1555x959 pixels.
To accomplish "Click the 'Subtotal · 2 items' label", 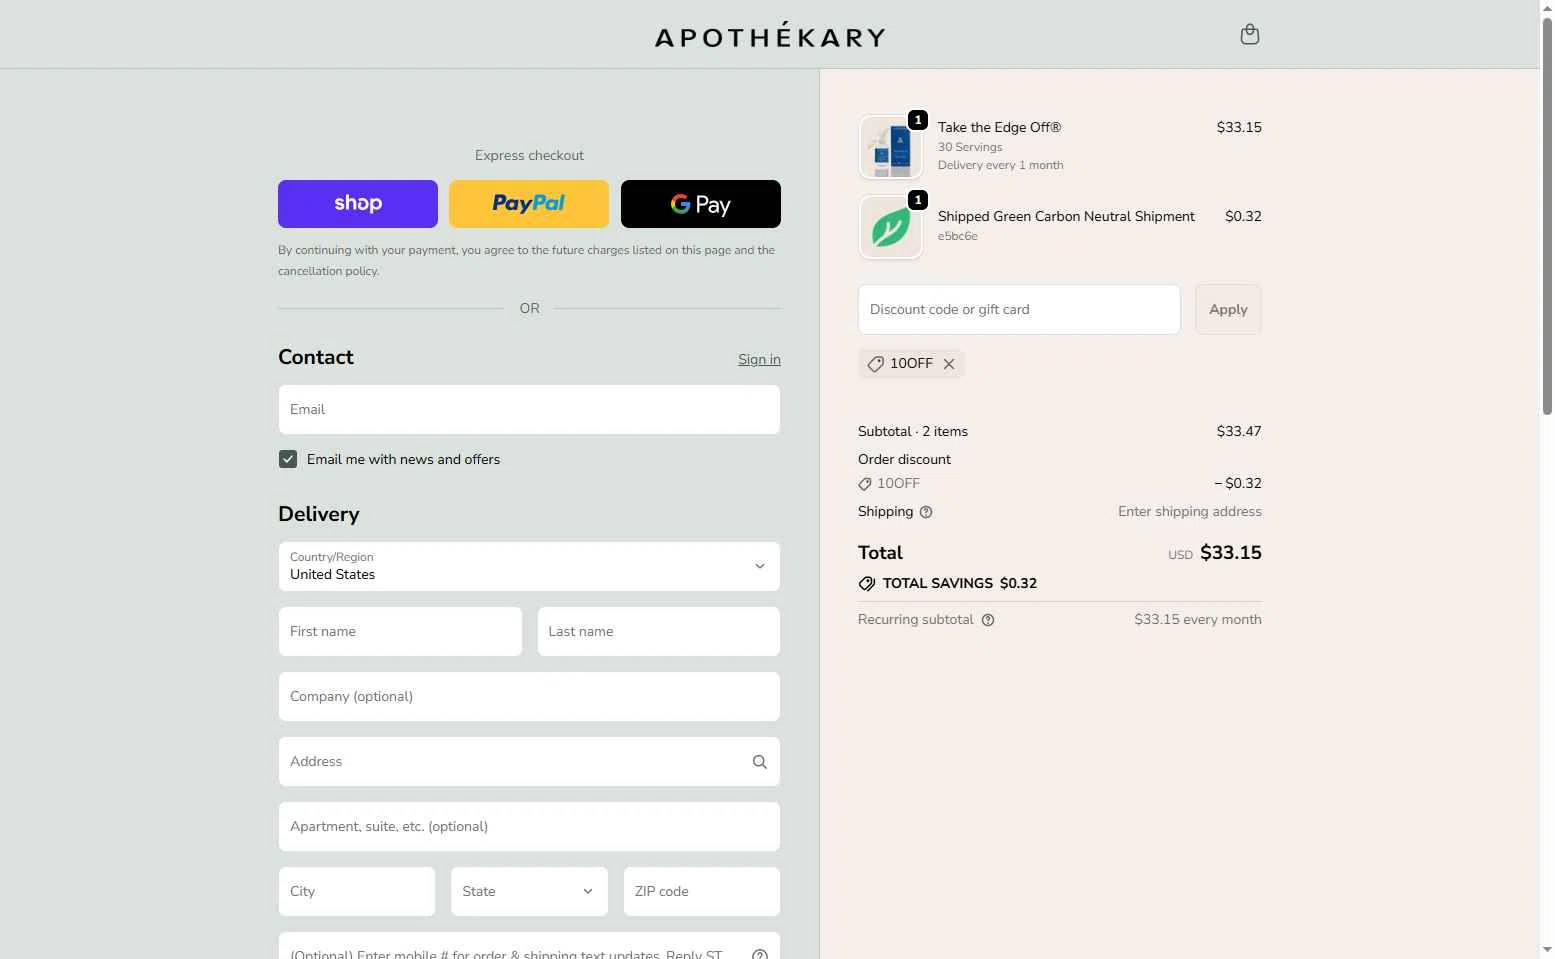I will point(913,432).
